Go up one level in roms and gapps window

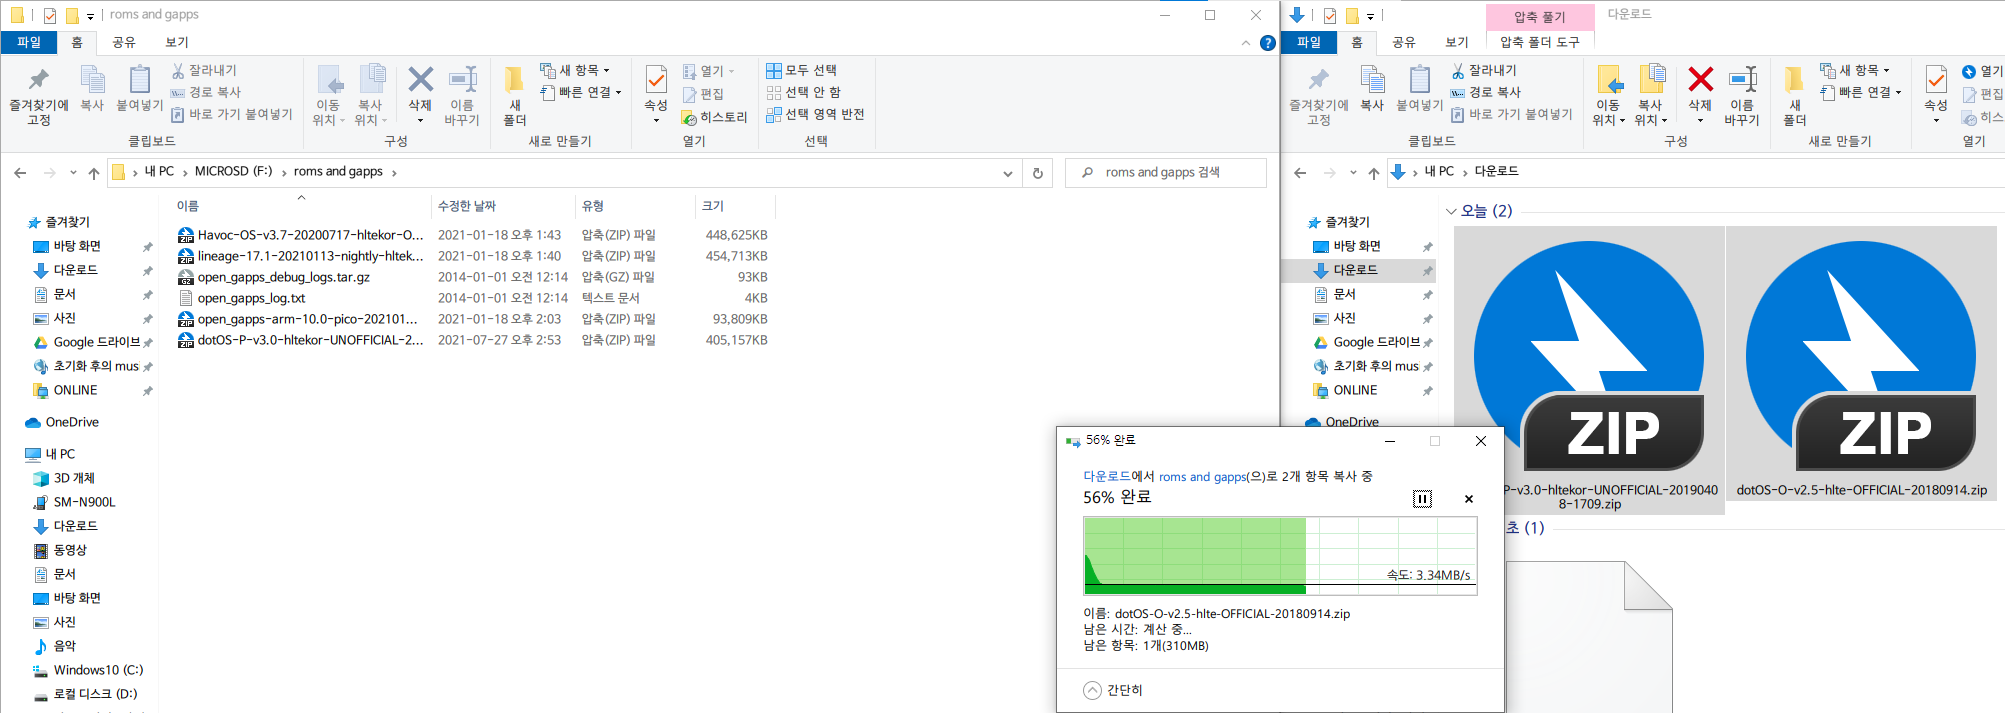point(94,173)
